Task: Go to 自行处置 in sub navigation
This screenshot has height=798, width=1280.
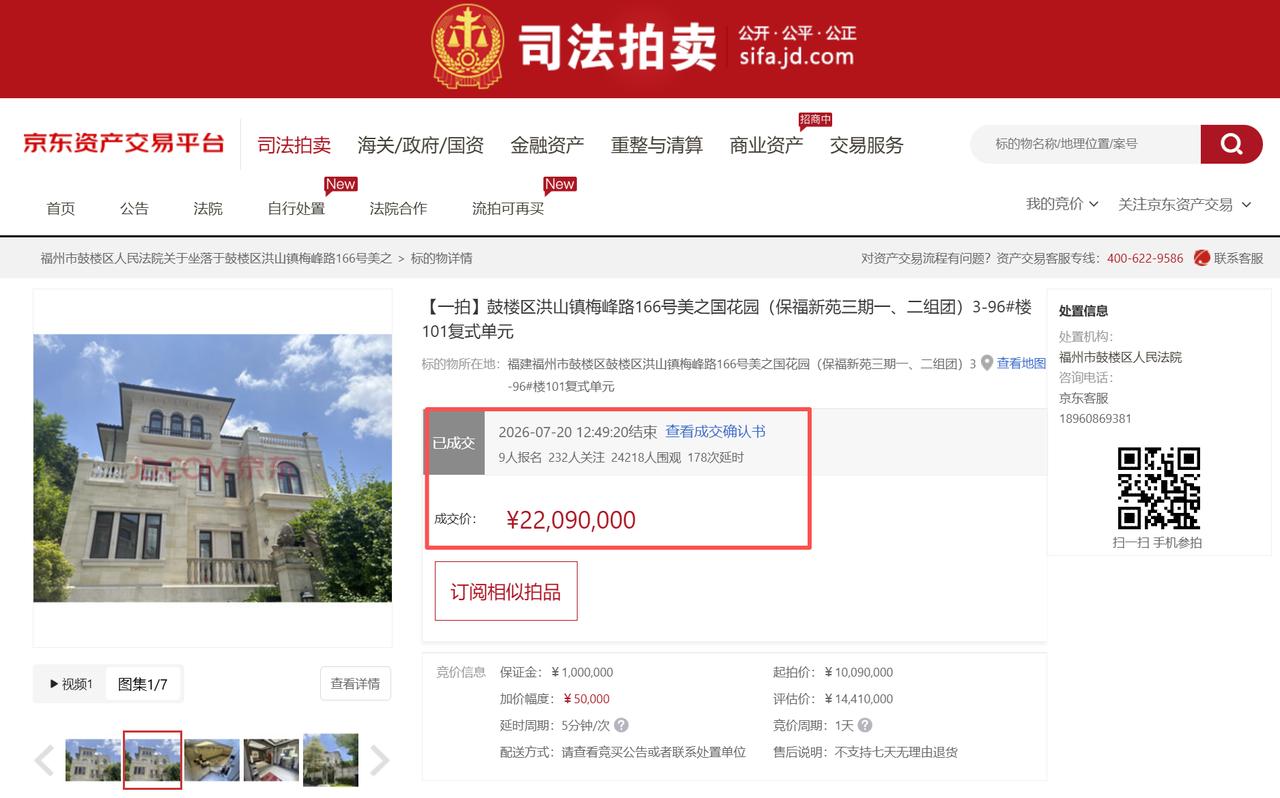Action: (x=296, y=208)
